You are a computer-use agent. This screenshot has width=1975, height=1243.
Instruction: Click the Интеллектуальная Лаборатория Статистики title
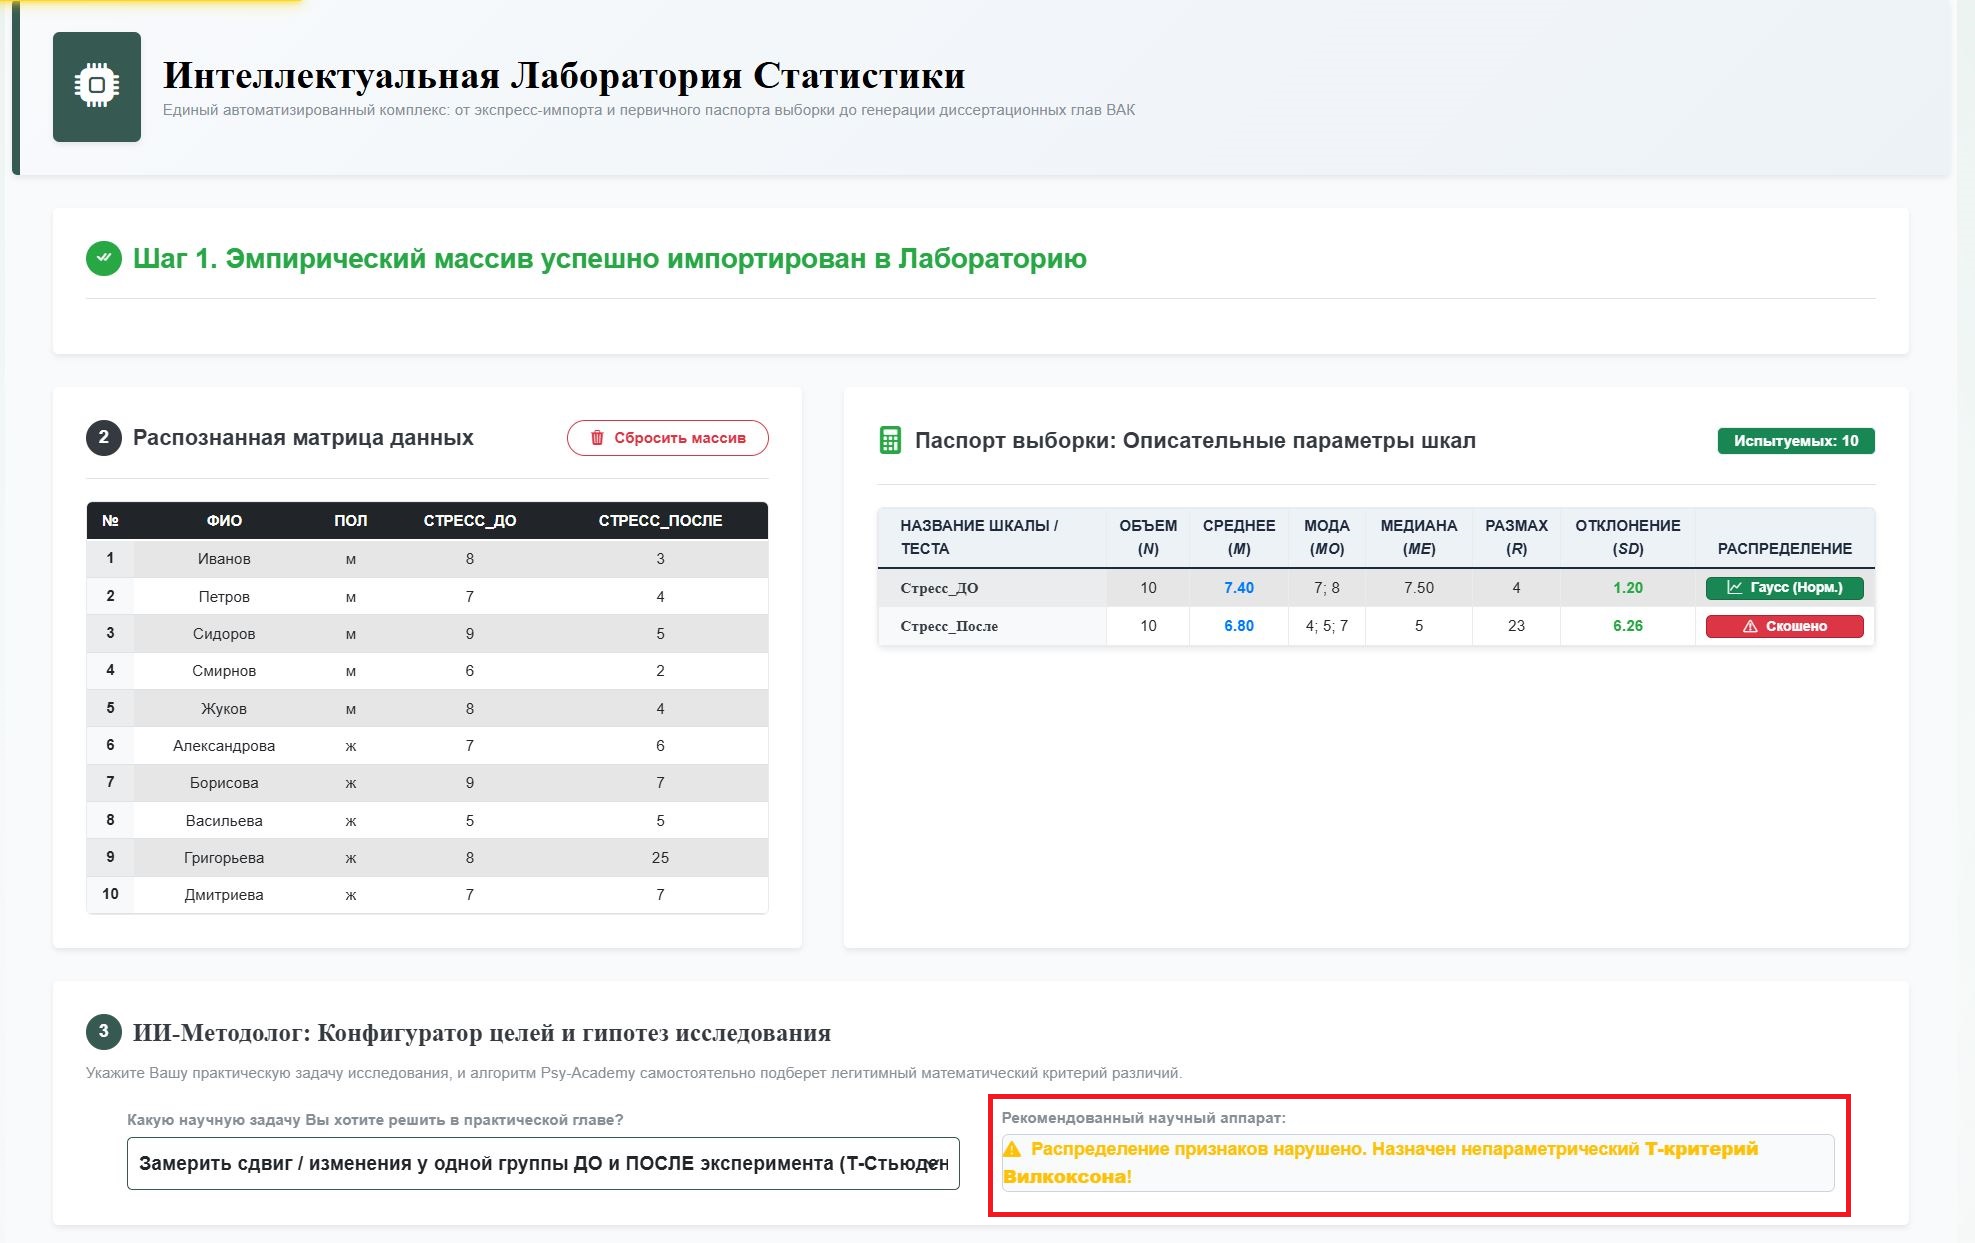[564, 75]
